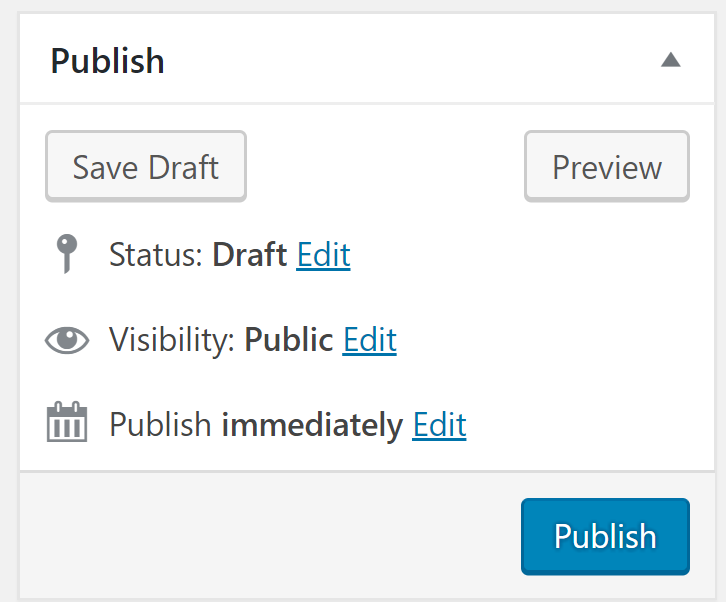Click the Publish panel heading text

pyautogui.click(x=107, y=61)
